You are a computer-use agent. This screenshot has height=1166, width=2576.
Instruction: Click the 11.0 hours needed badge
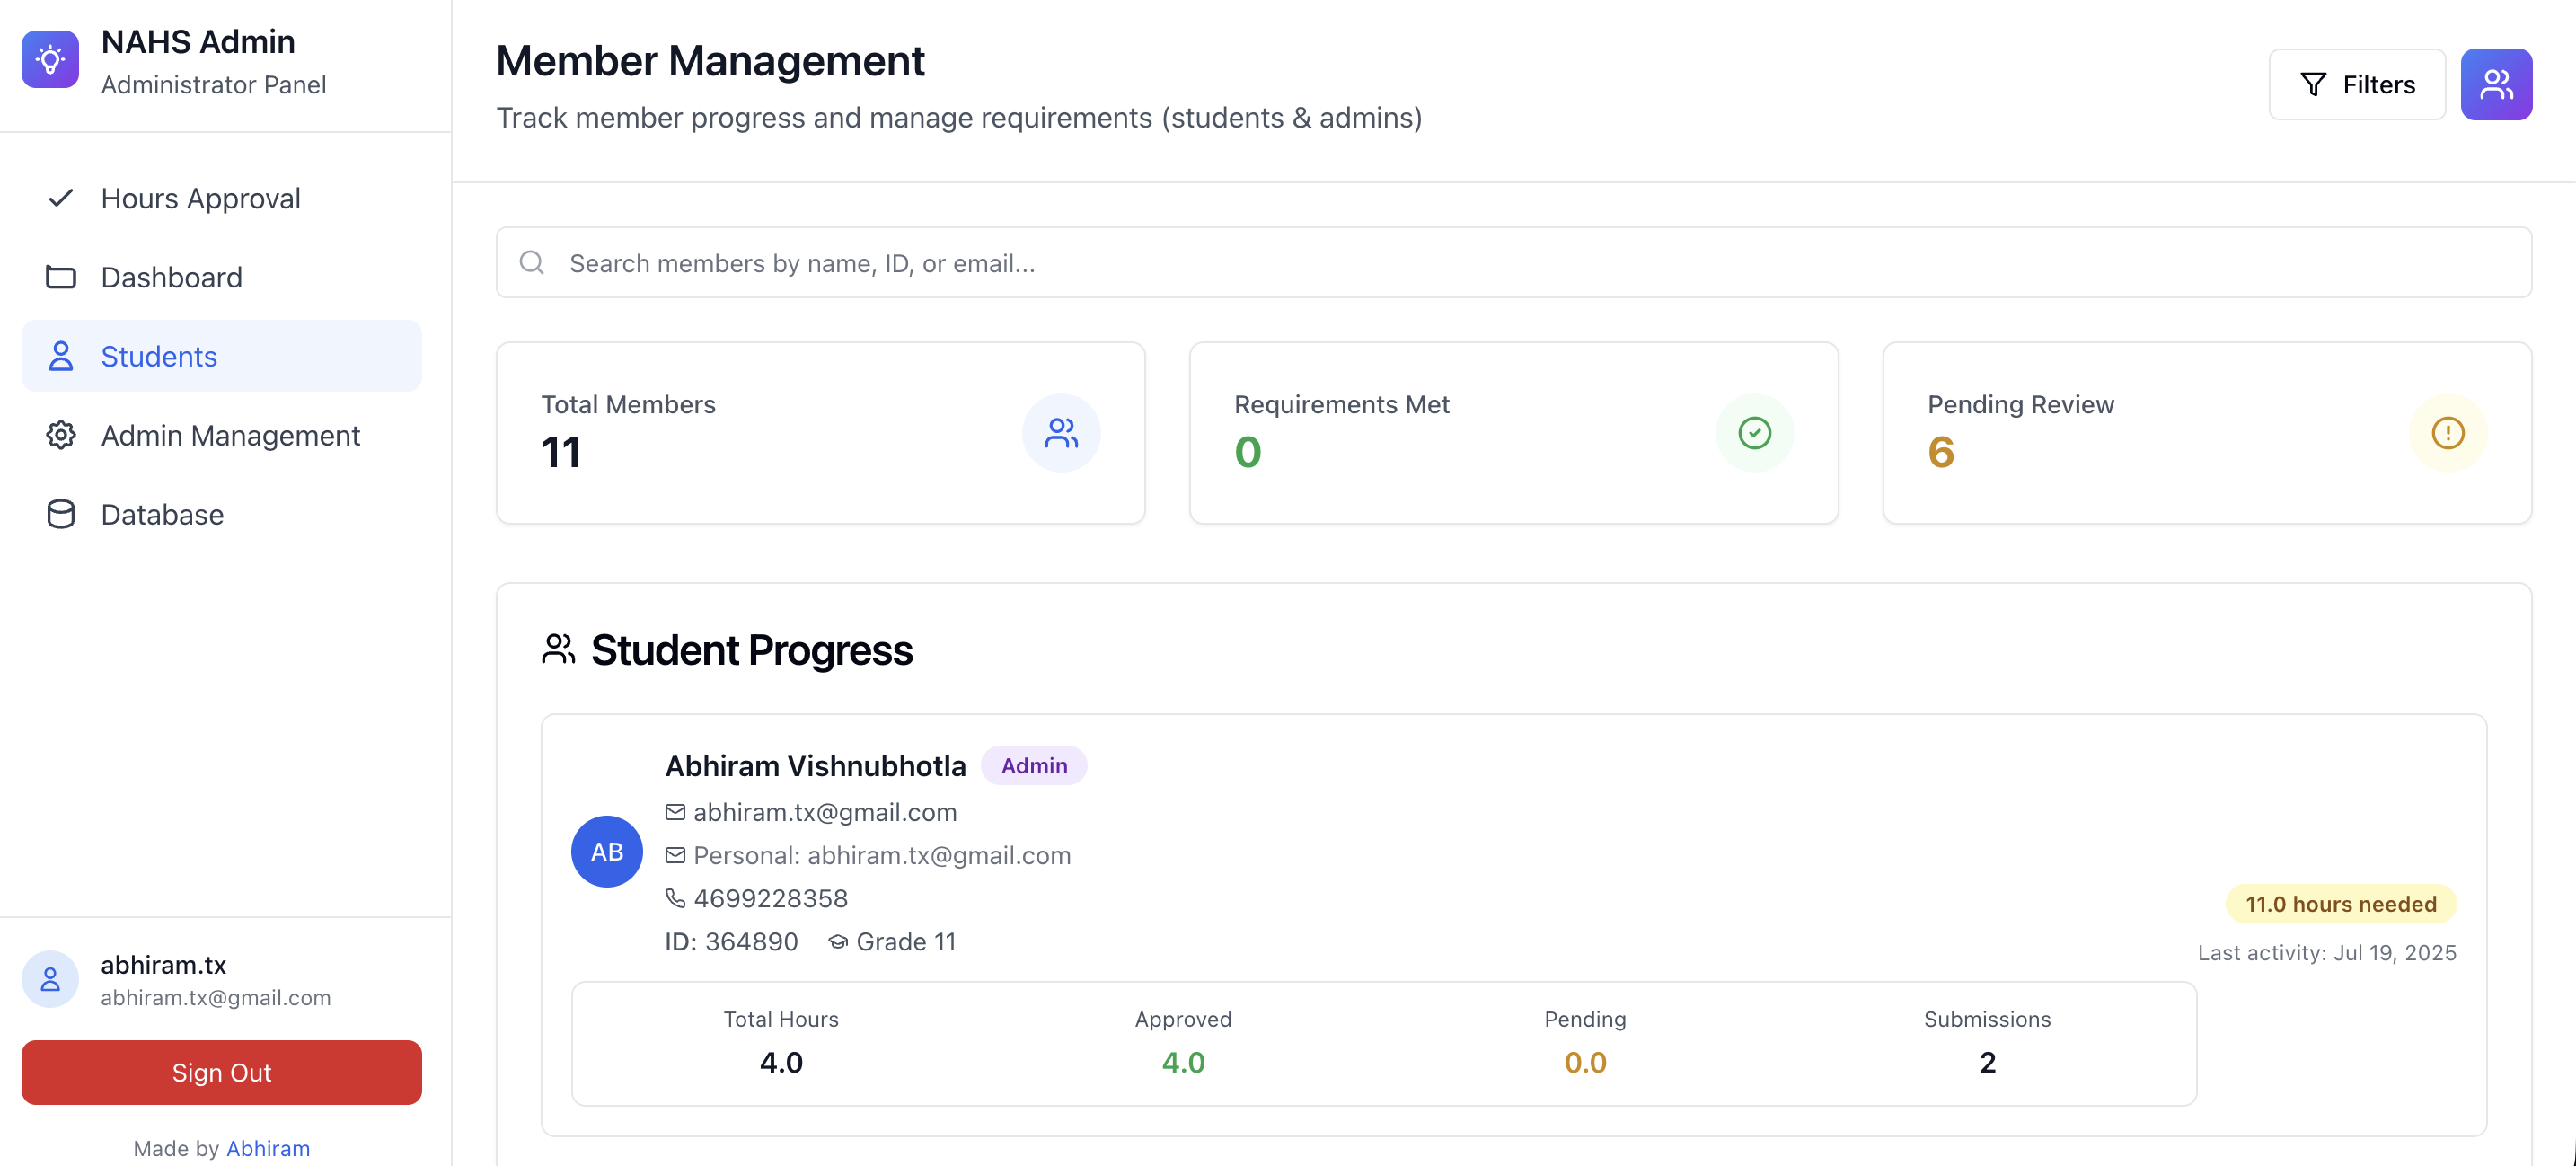pyautogui.click(x=2340, y=904)
